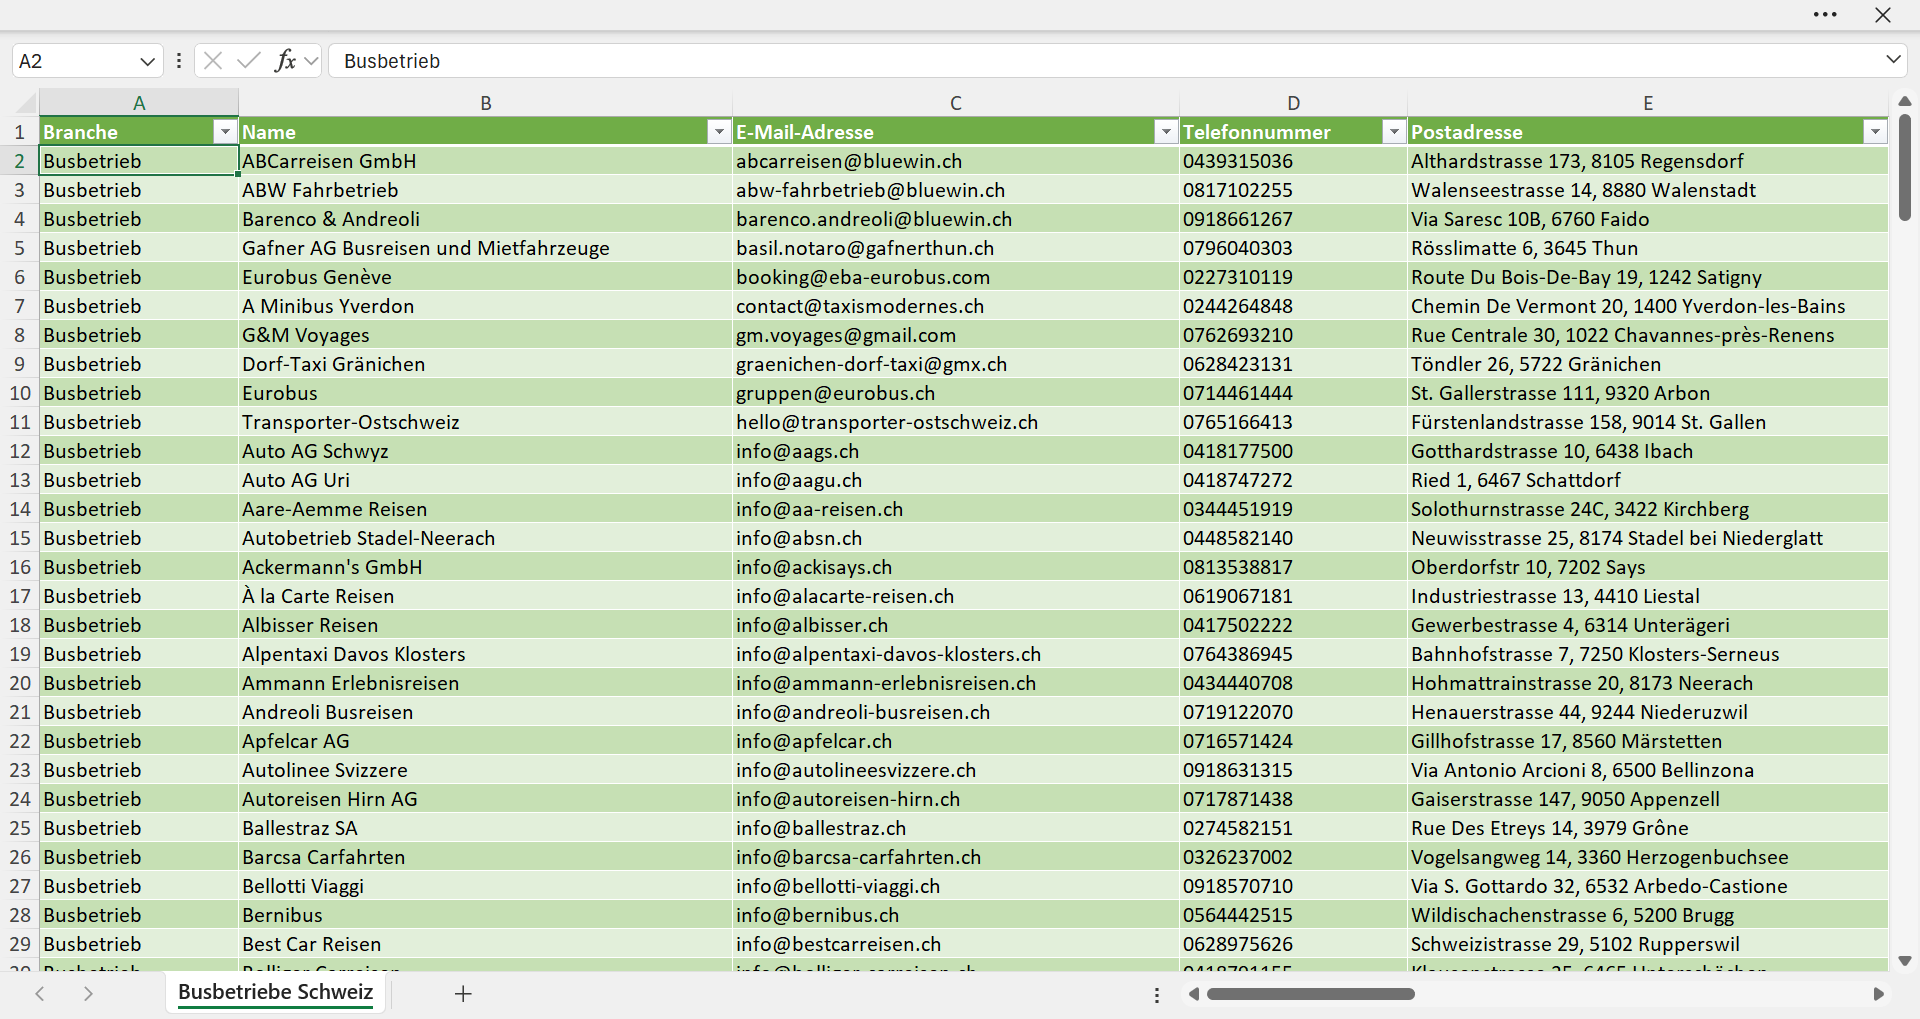1920x1019 pixels.
Task: Expand the fx function dropdown chevron
Action: (311, 61)
